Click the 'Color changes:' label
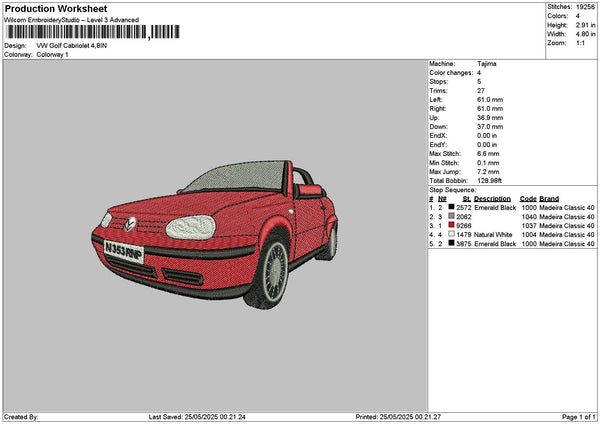Screen dimensions: 600x424 [451, 73]
